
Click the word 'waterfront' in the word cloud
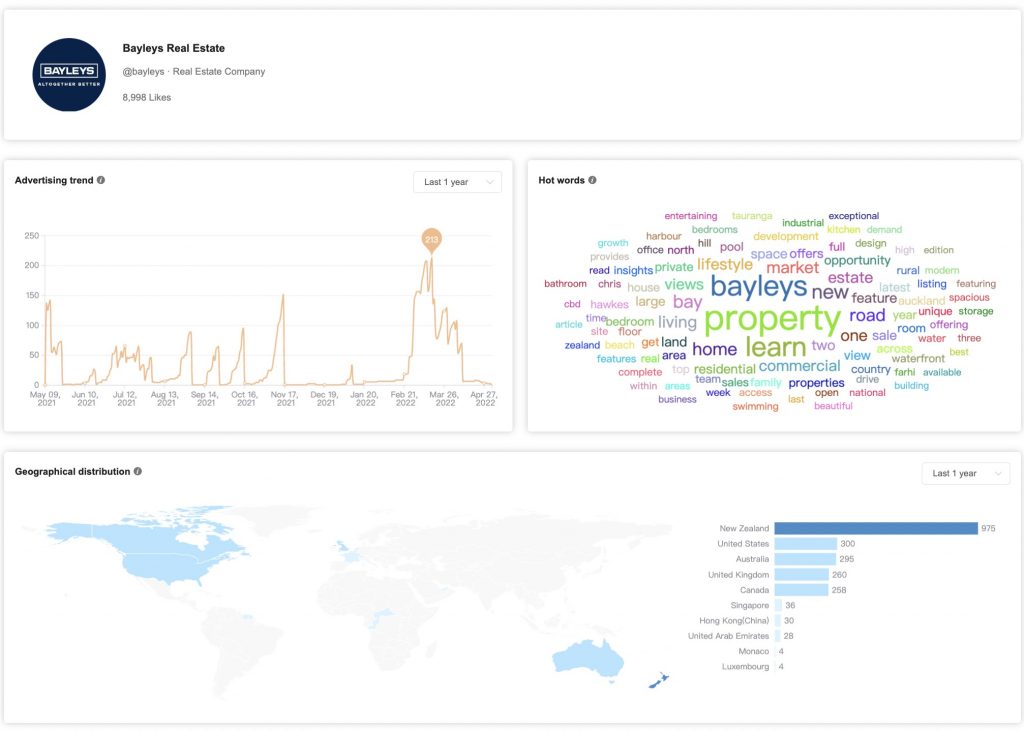coord(918,358)
